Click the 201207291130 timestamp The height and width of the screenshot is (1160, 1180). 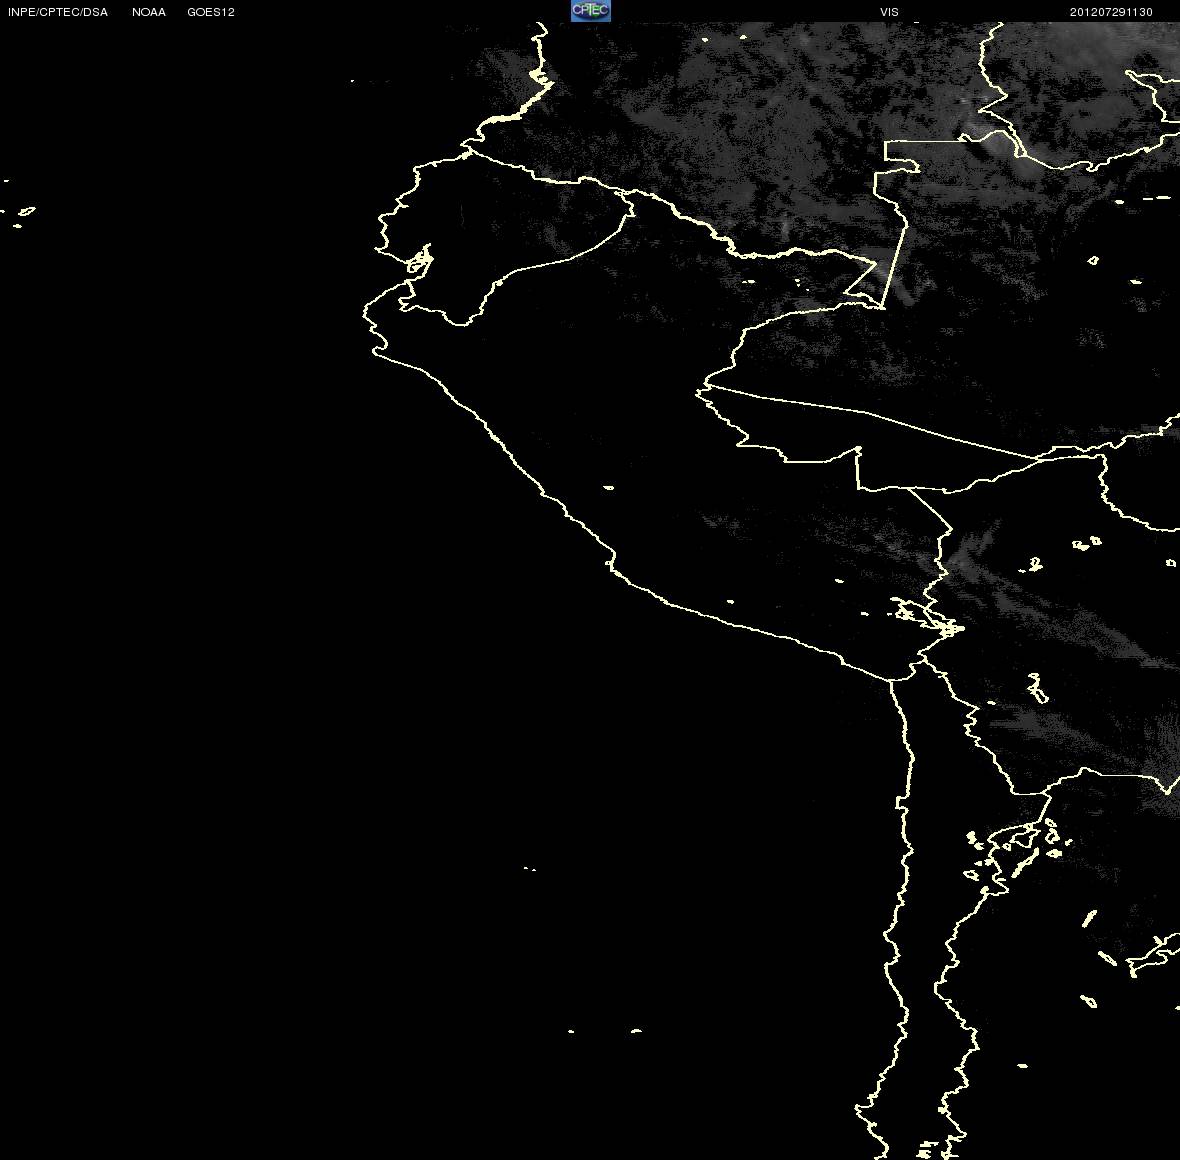1112,12
